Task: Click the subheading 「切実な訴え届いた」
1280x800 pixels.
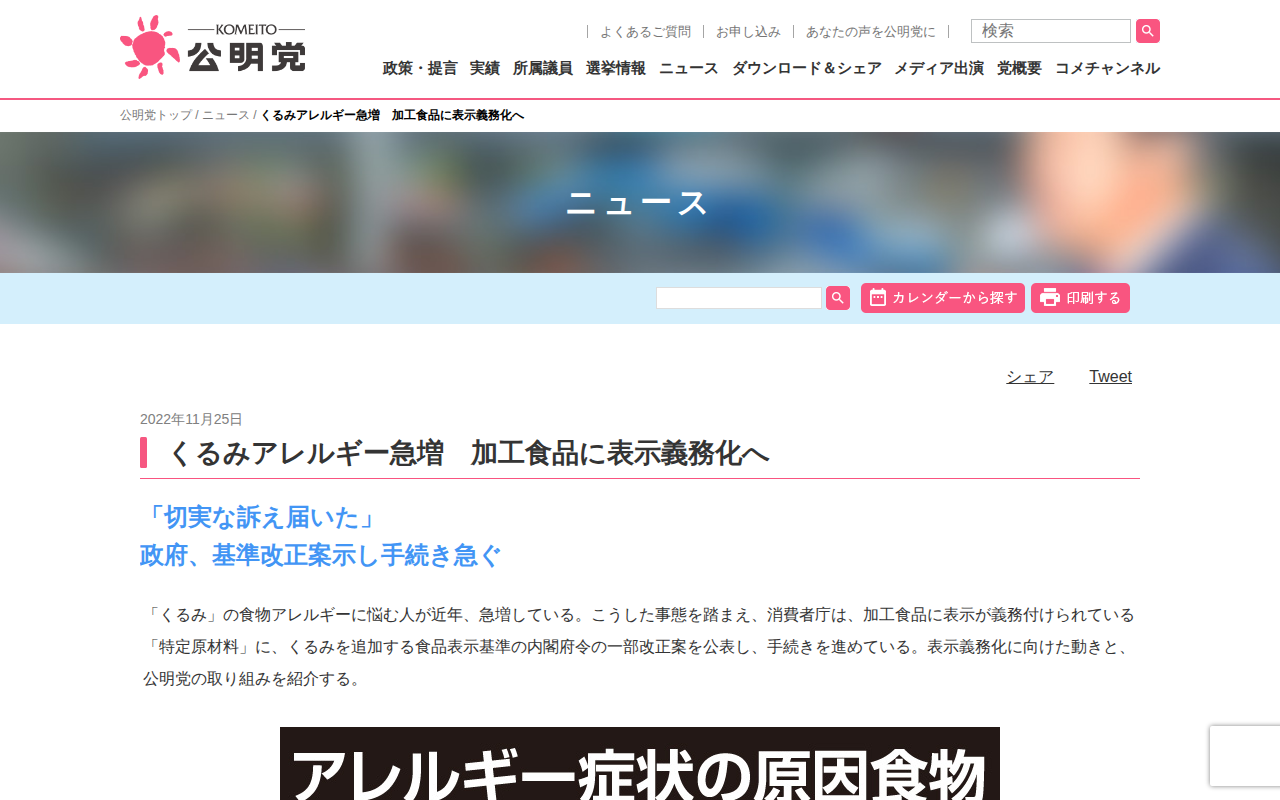Action: [x=260, y=517]
